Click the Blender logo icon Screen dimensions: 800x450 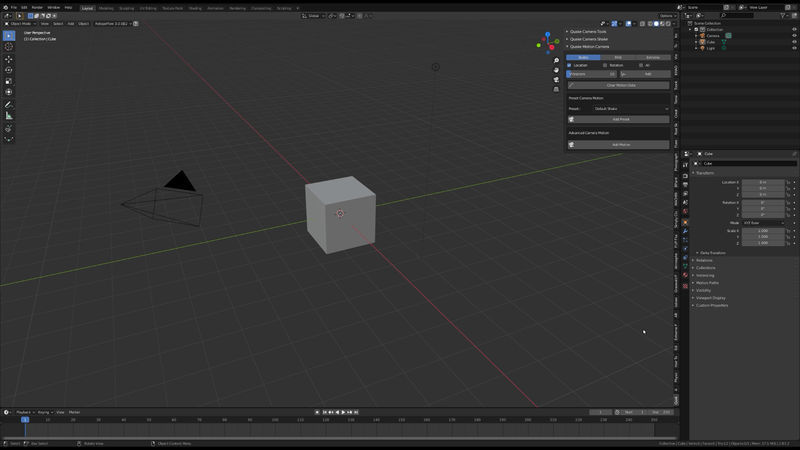(x=6, y=8)
